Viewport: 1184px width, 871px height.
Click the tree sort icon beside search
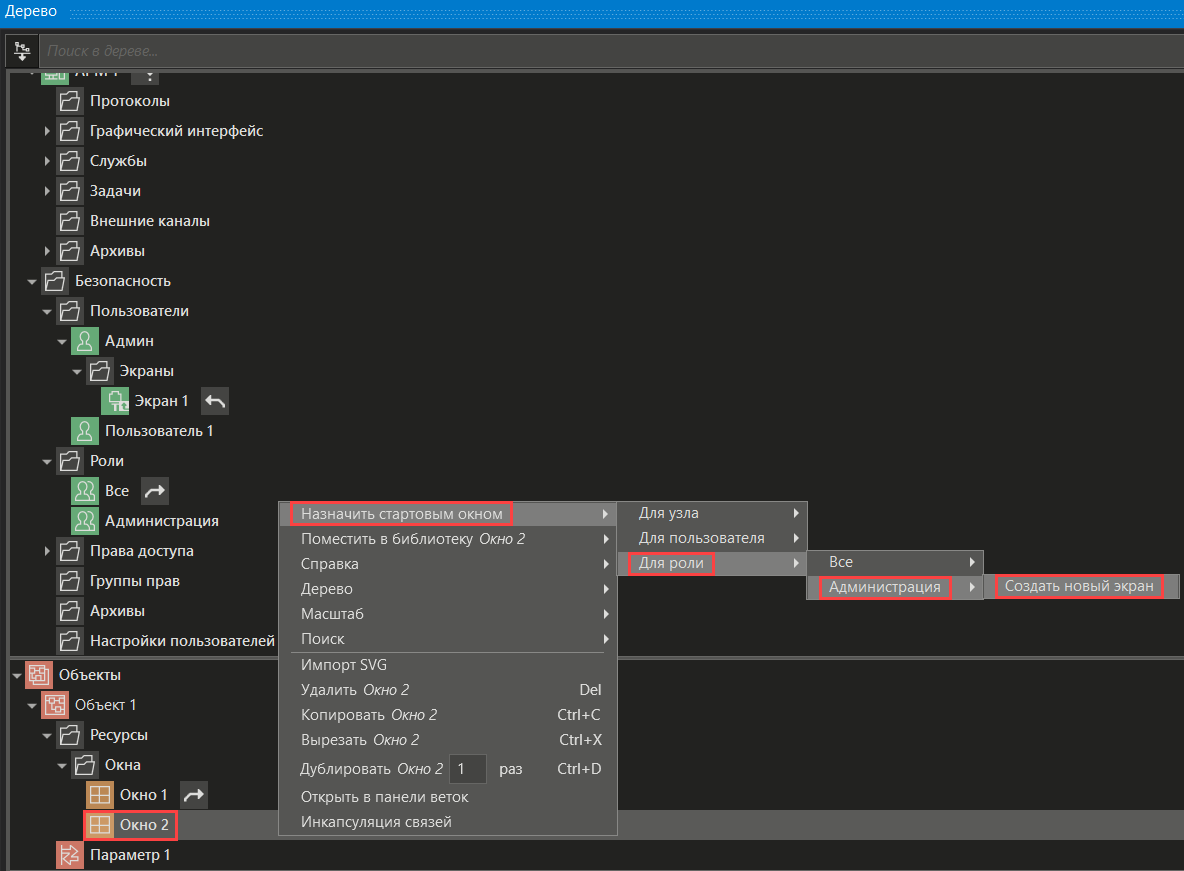(22, 50)
